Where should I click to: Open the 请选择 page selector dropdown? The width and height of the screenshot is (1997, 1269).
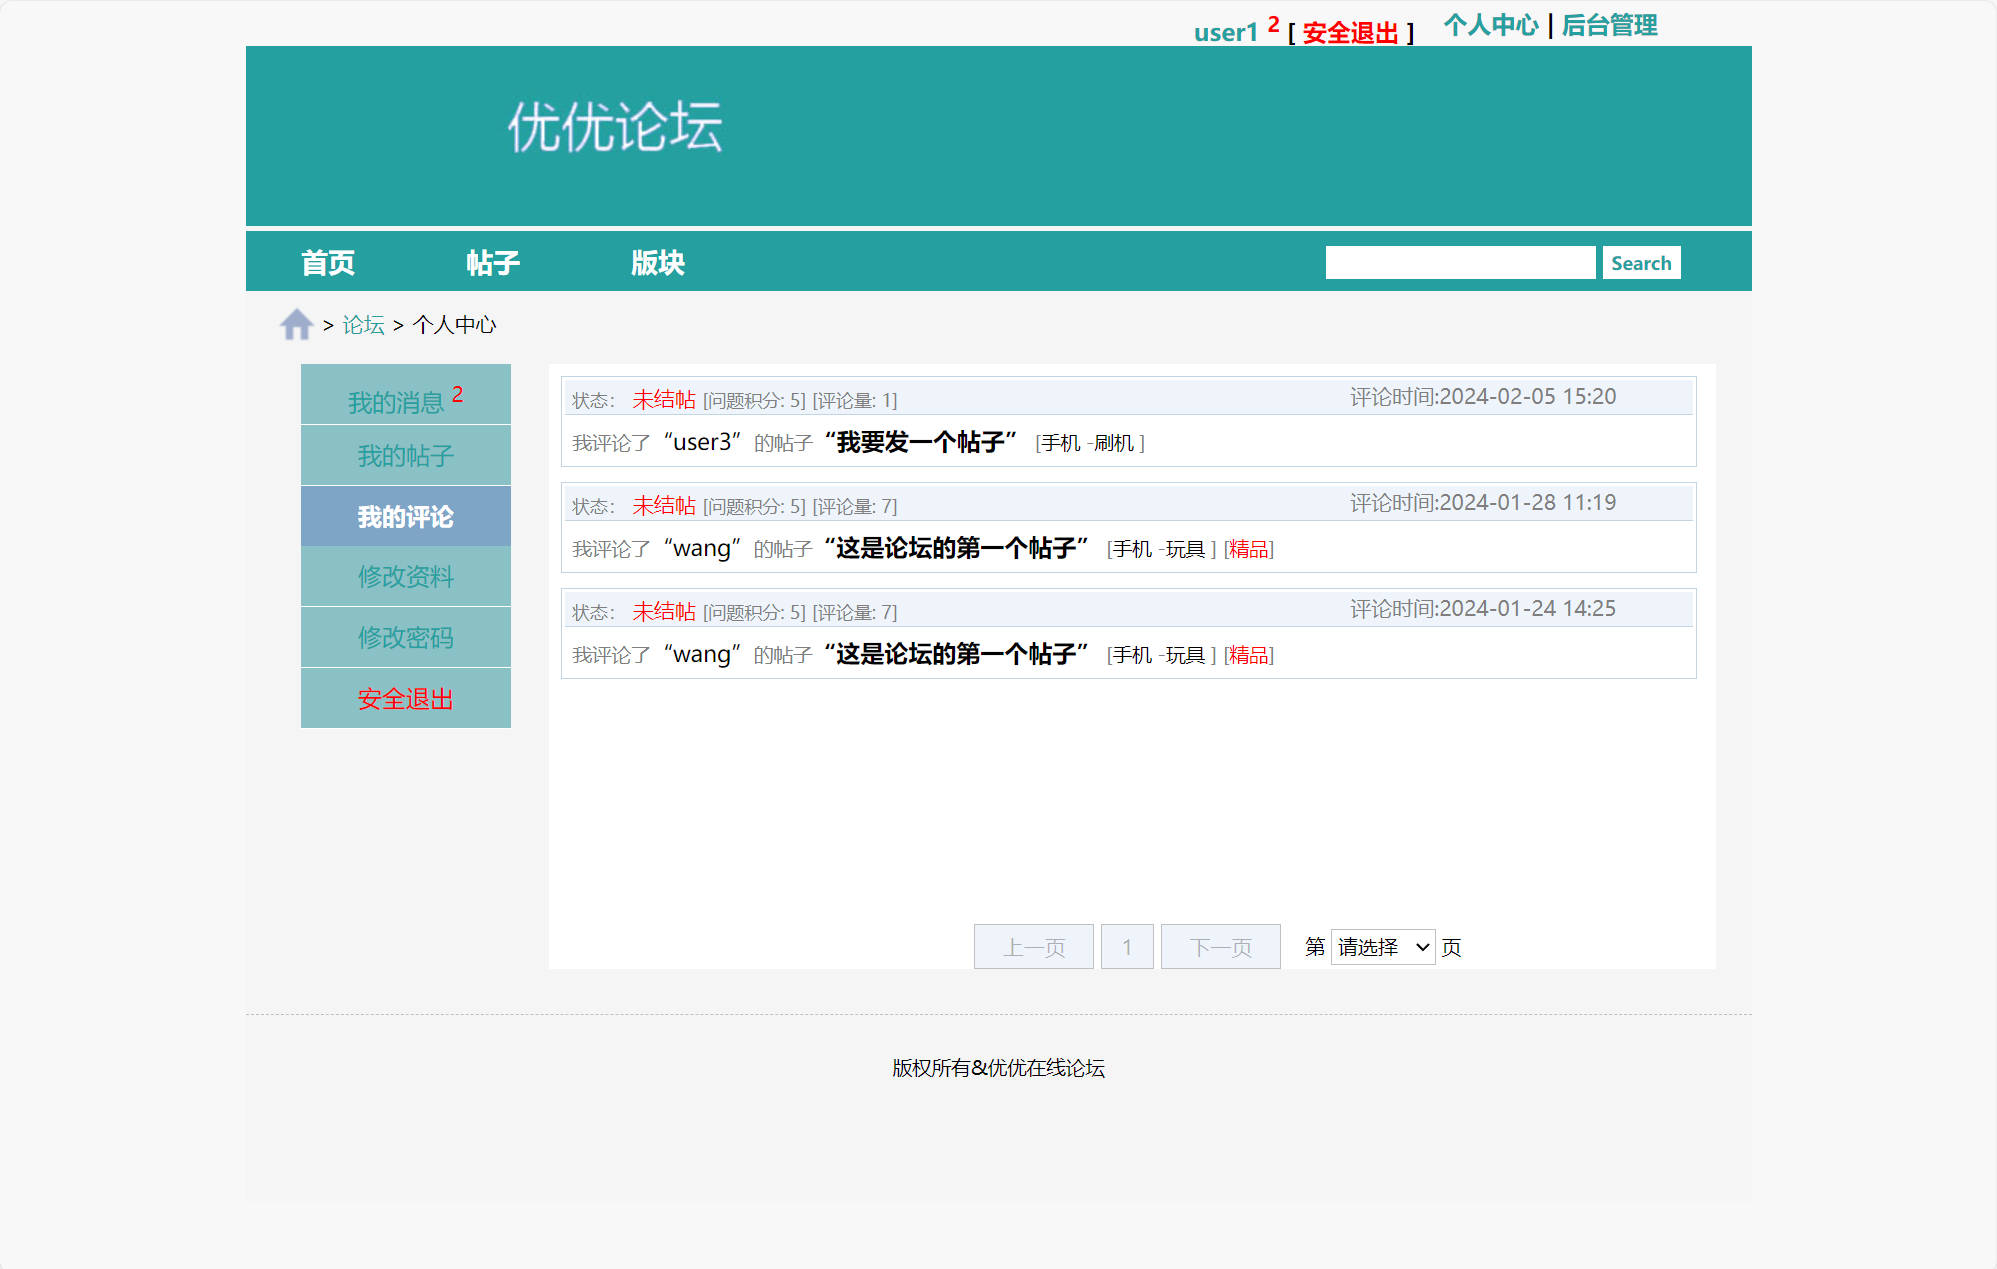pos(1382,946)
